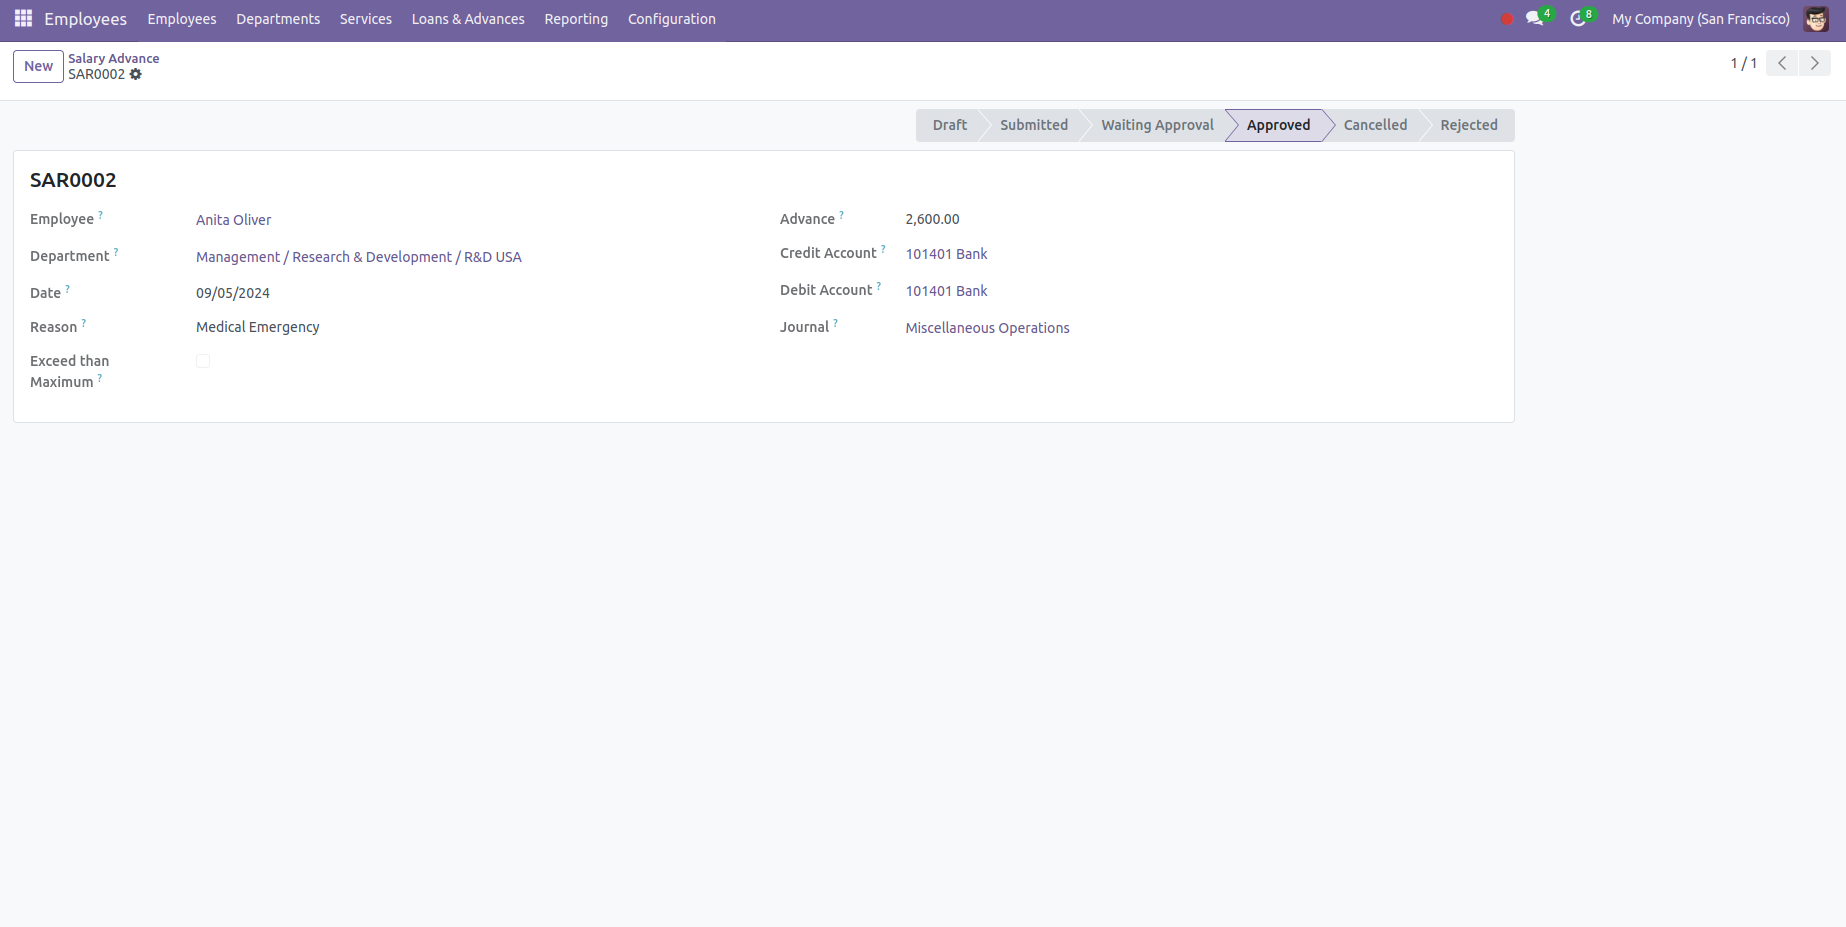
Task: Open the Miscellaneous Operations journal link
Action: [x=987, y=328]
